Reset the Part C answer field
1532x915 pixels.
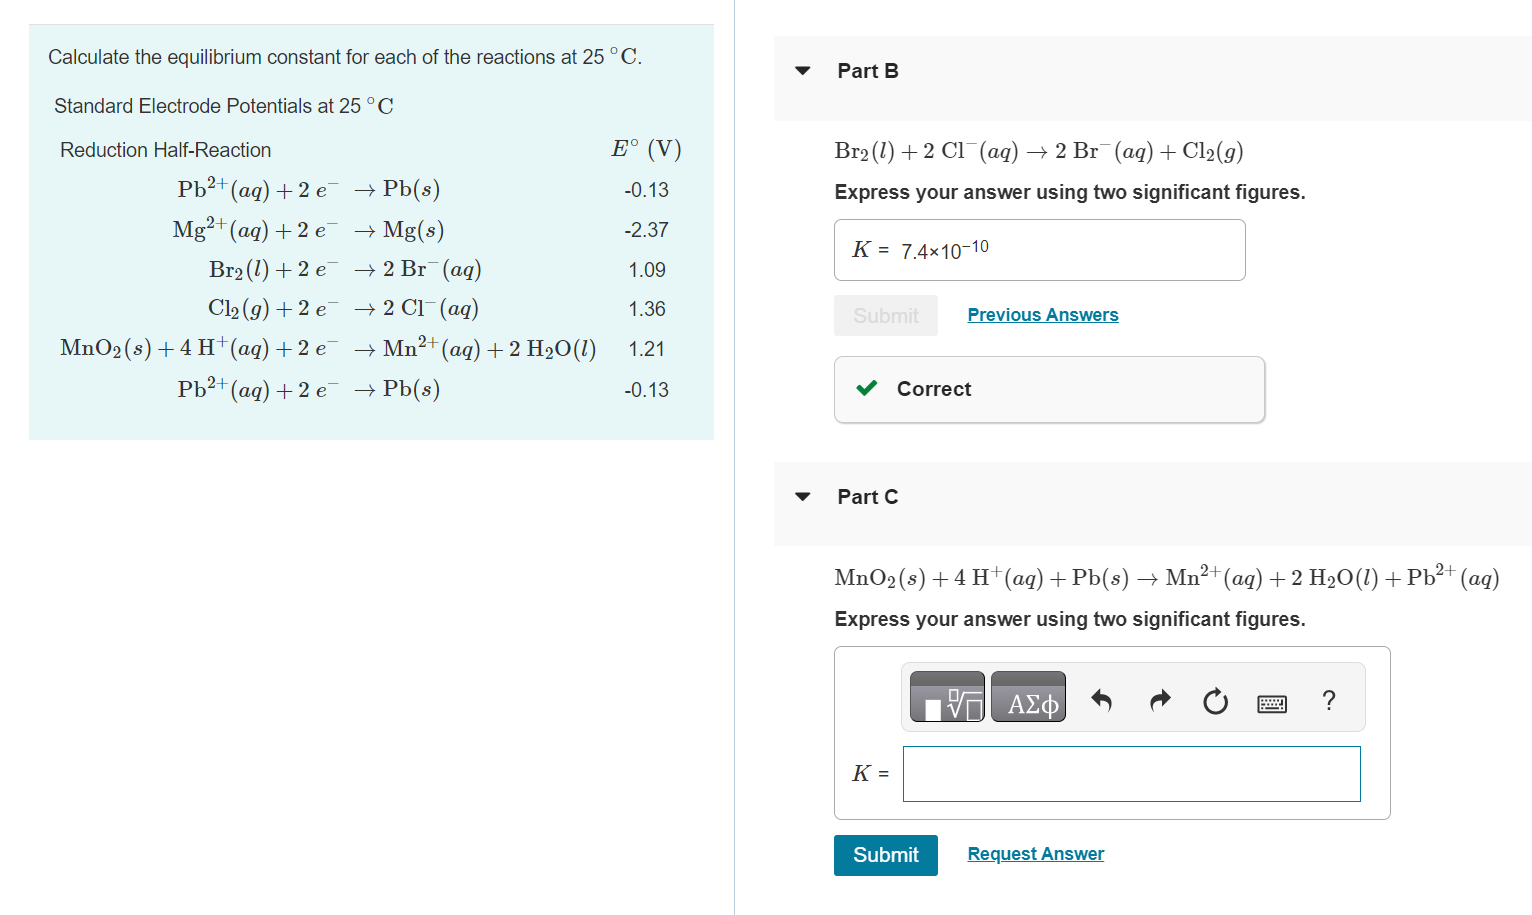[x=1214, y=701]
